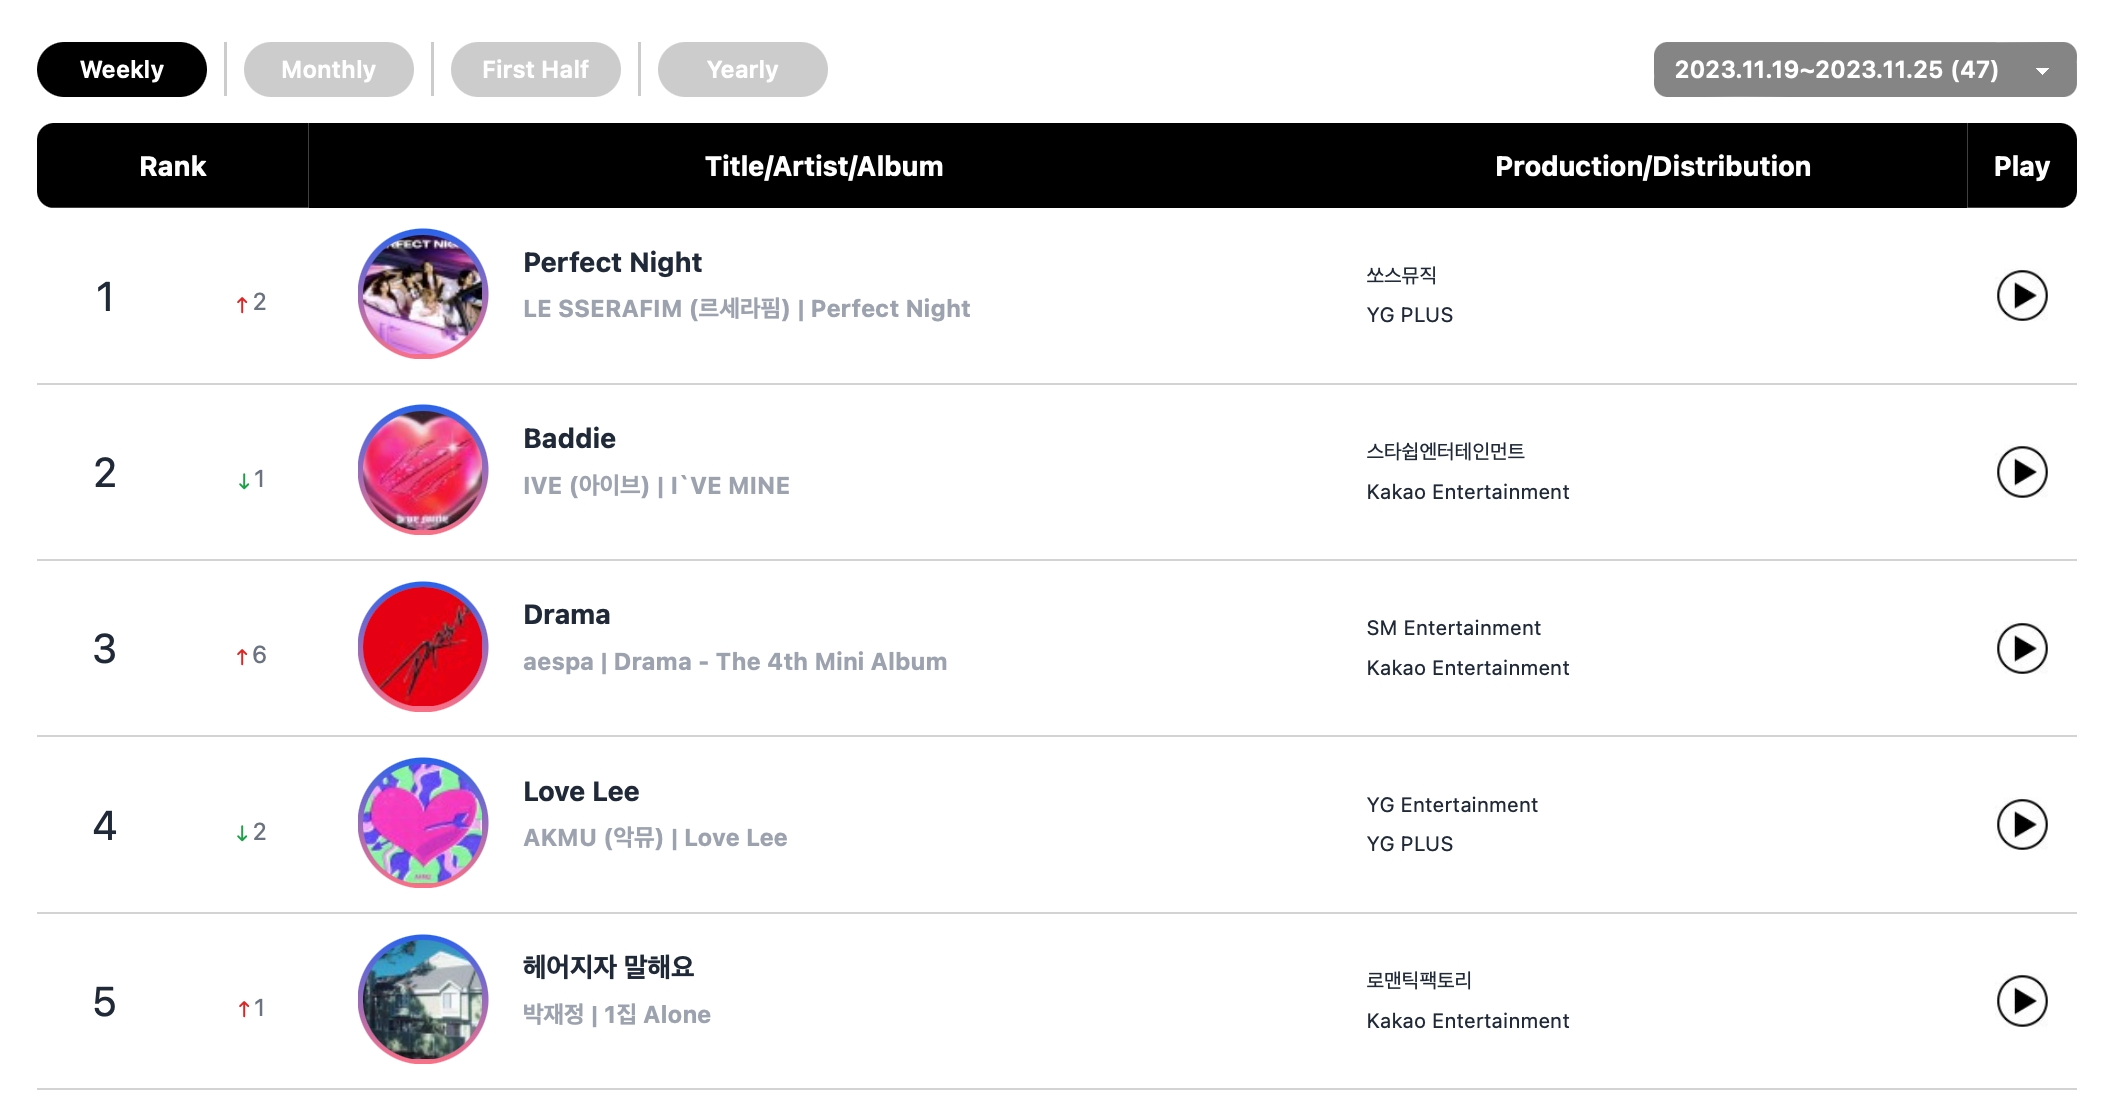Viewport: 2117px width, 1106px height.
Task: Play the song Perfect Night
Action: (x=2021, y=296)
